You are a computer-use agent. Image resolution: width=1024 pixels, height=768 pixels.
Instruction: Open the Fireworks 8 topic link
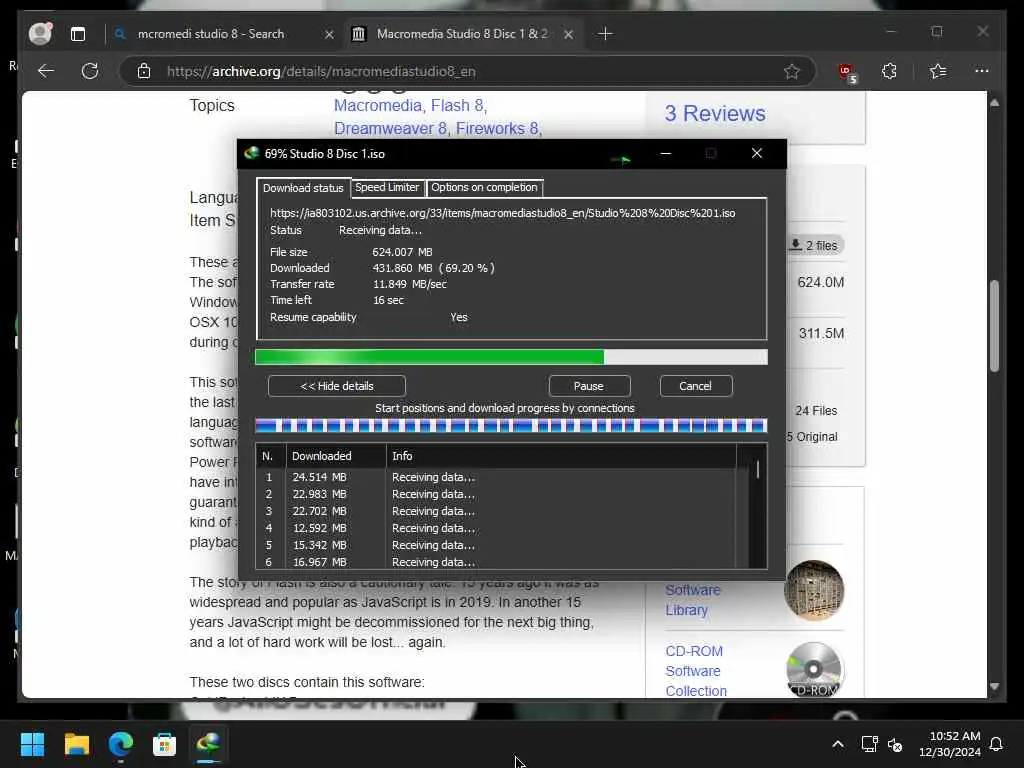pos(497,129)
